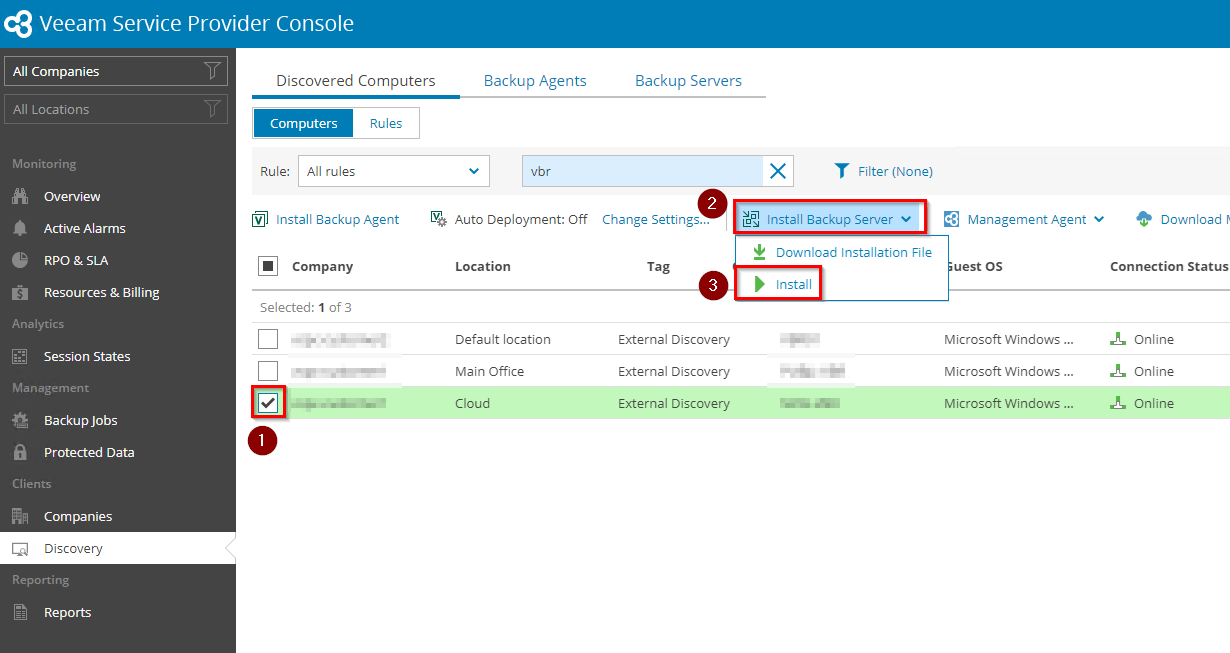Select the Rules sub-tab
This screenshot has width=1230, height=653.
click(386, 123)
